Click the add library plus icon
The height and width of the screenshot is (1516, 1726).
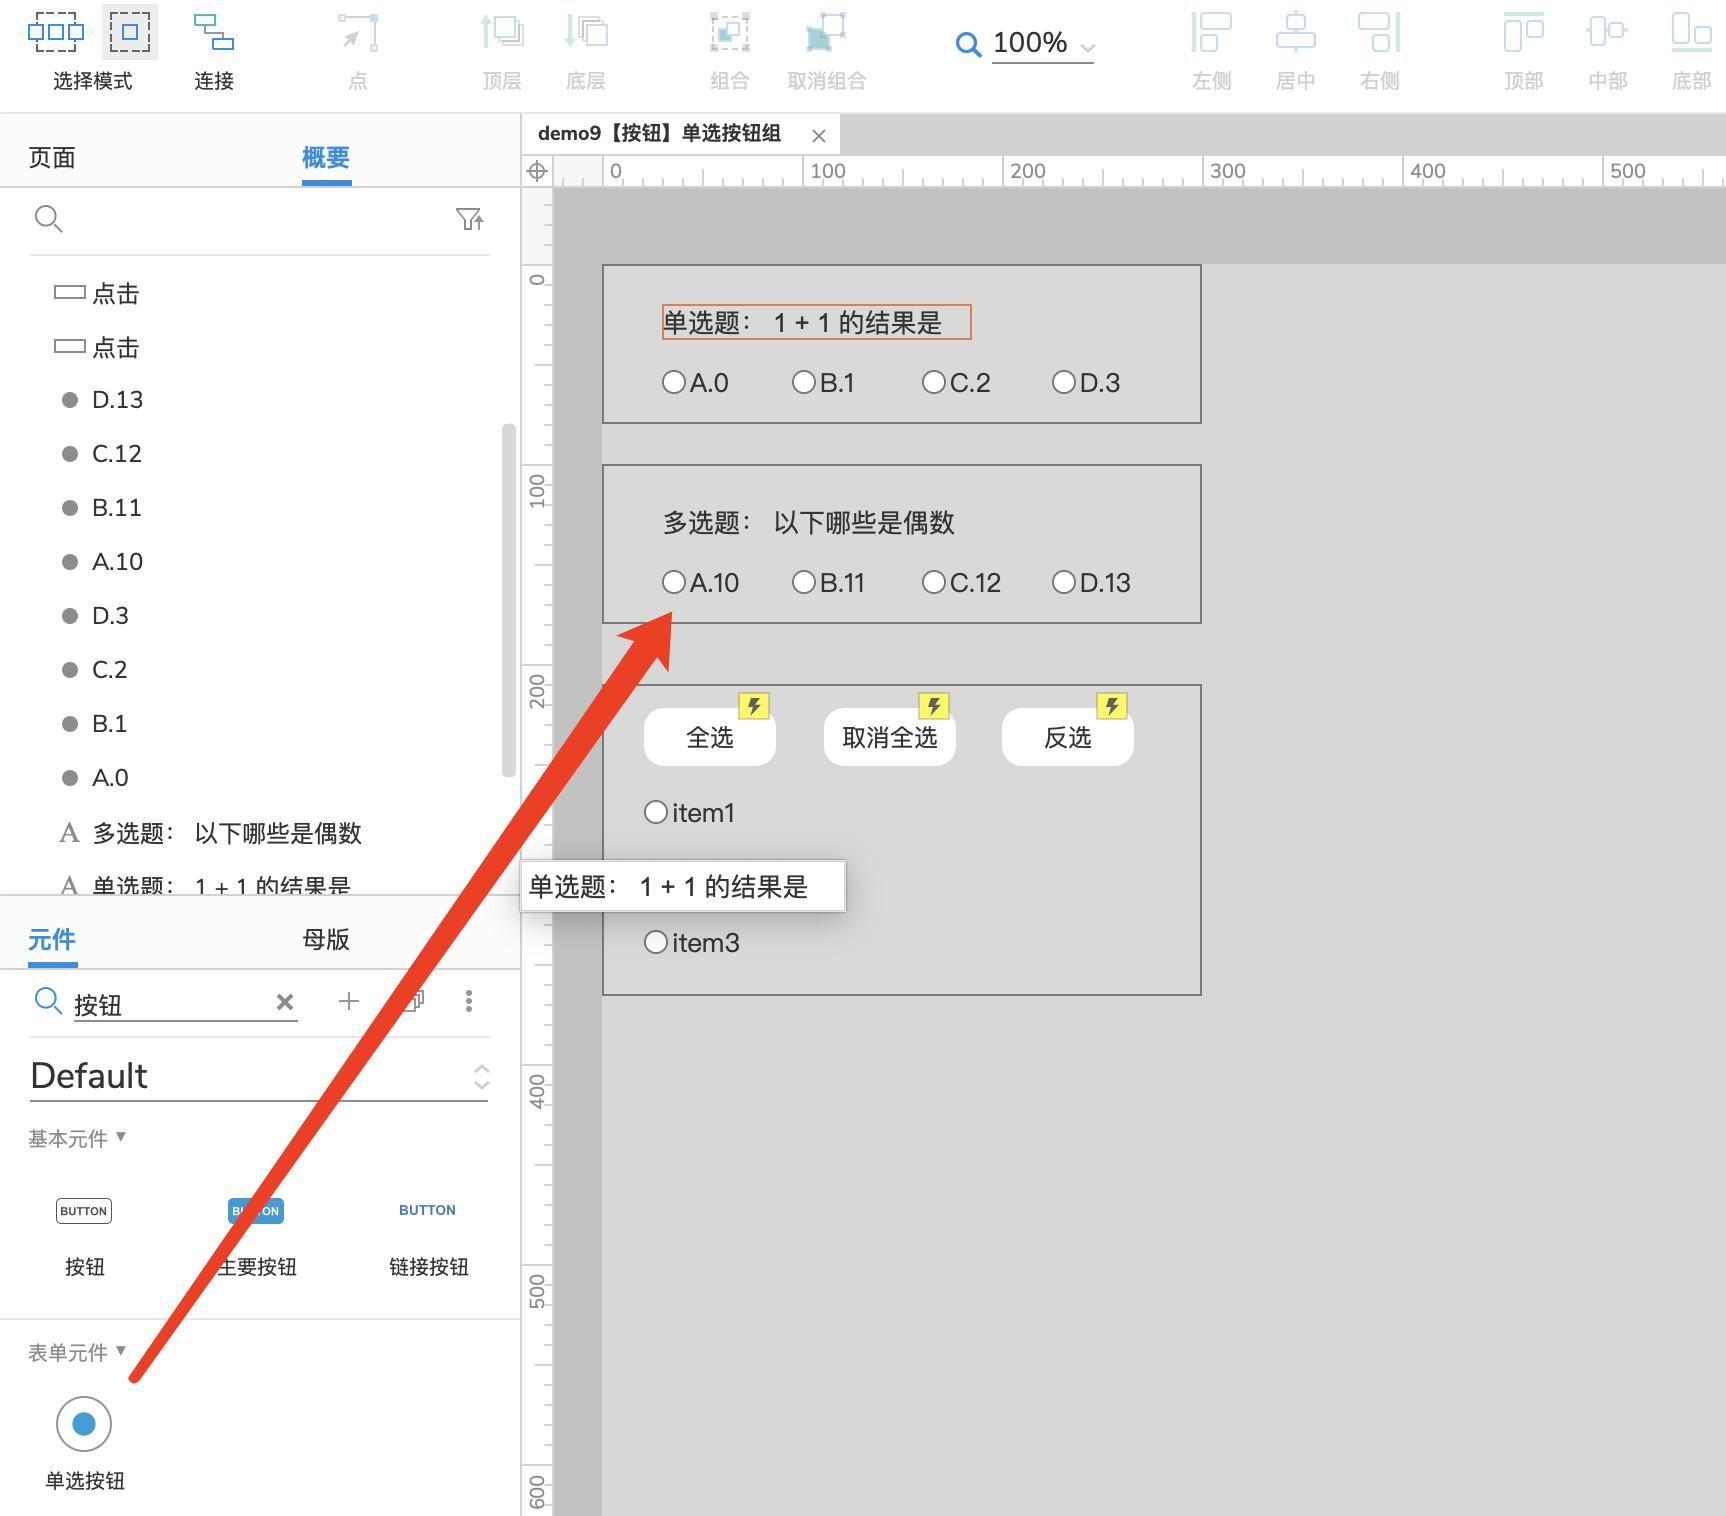[x=348, y=1001]
